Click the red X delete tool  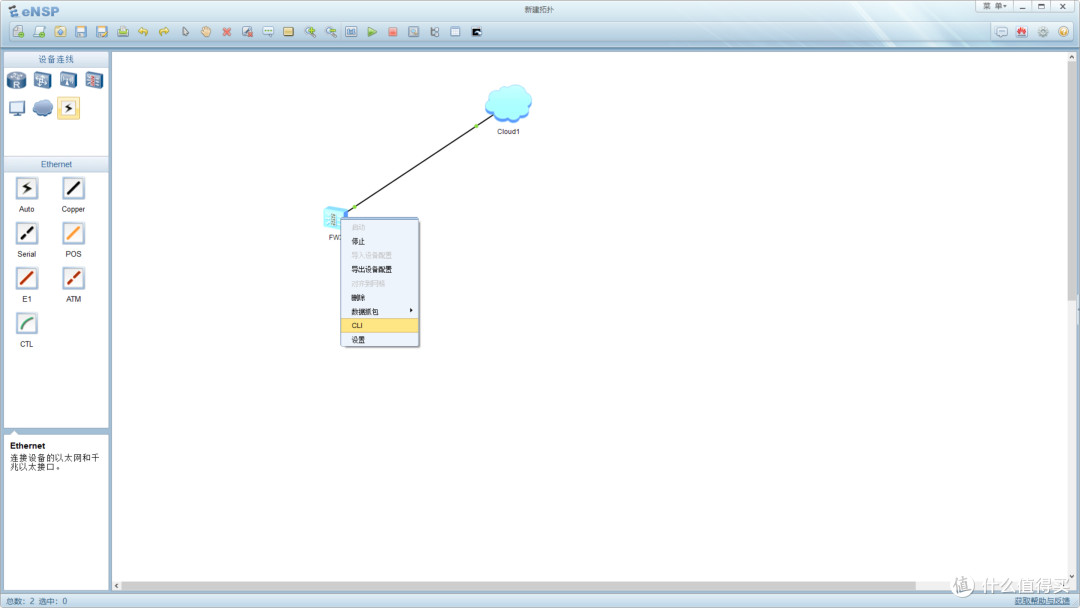tap(227, 32)
